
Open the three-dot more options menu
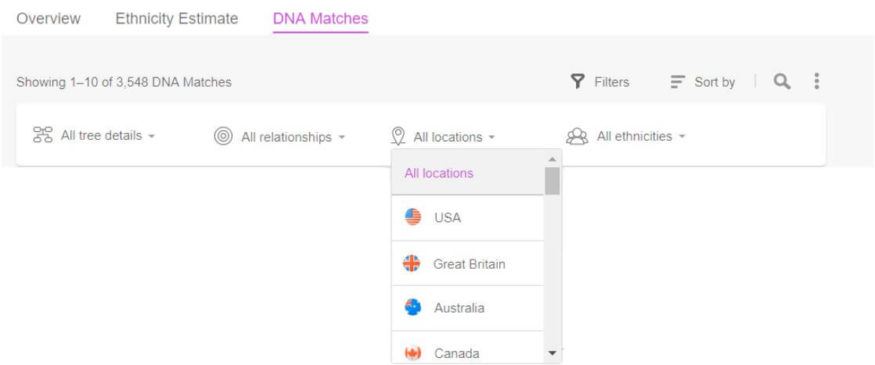(x=816, y=81)
